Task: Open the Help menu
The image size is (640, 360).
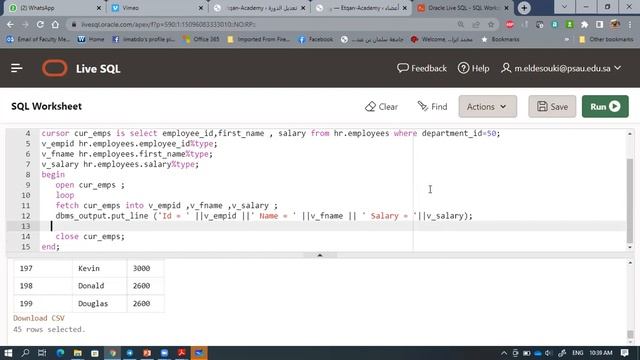Action: click(473, 68)
